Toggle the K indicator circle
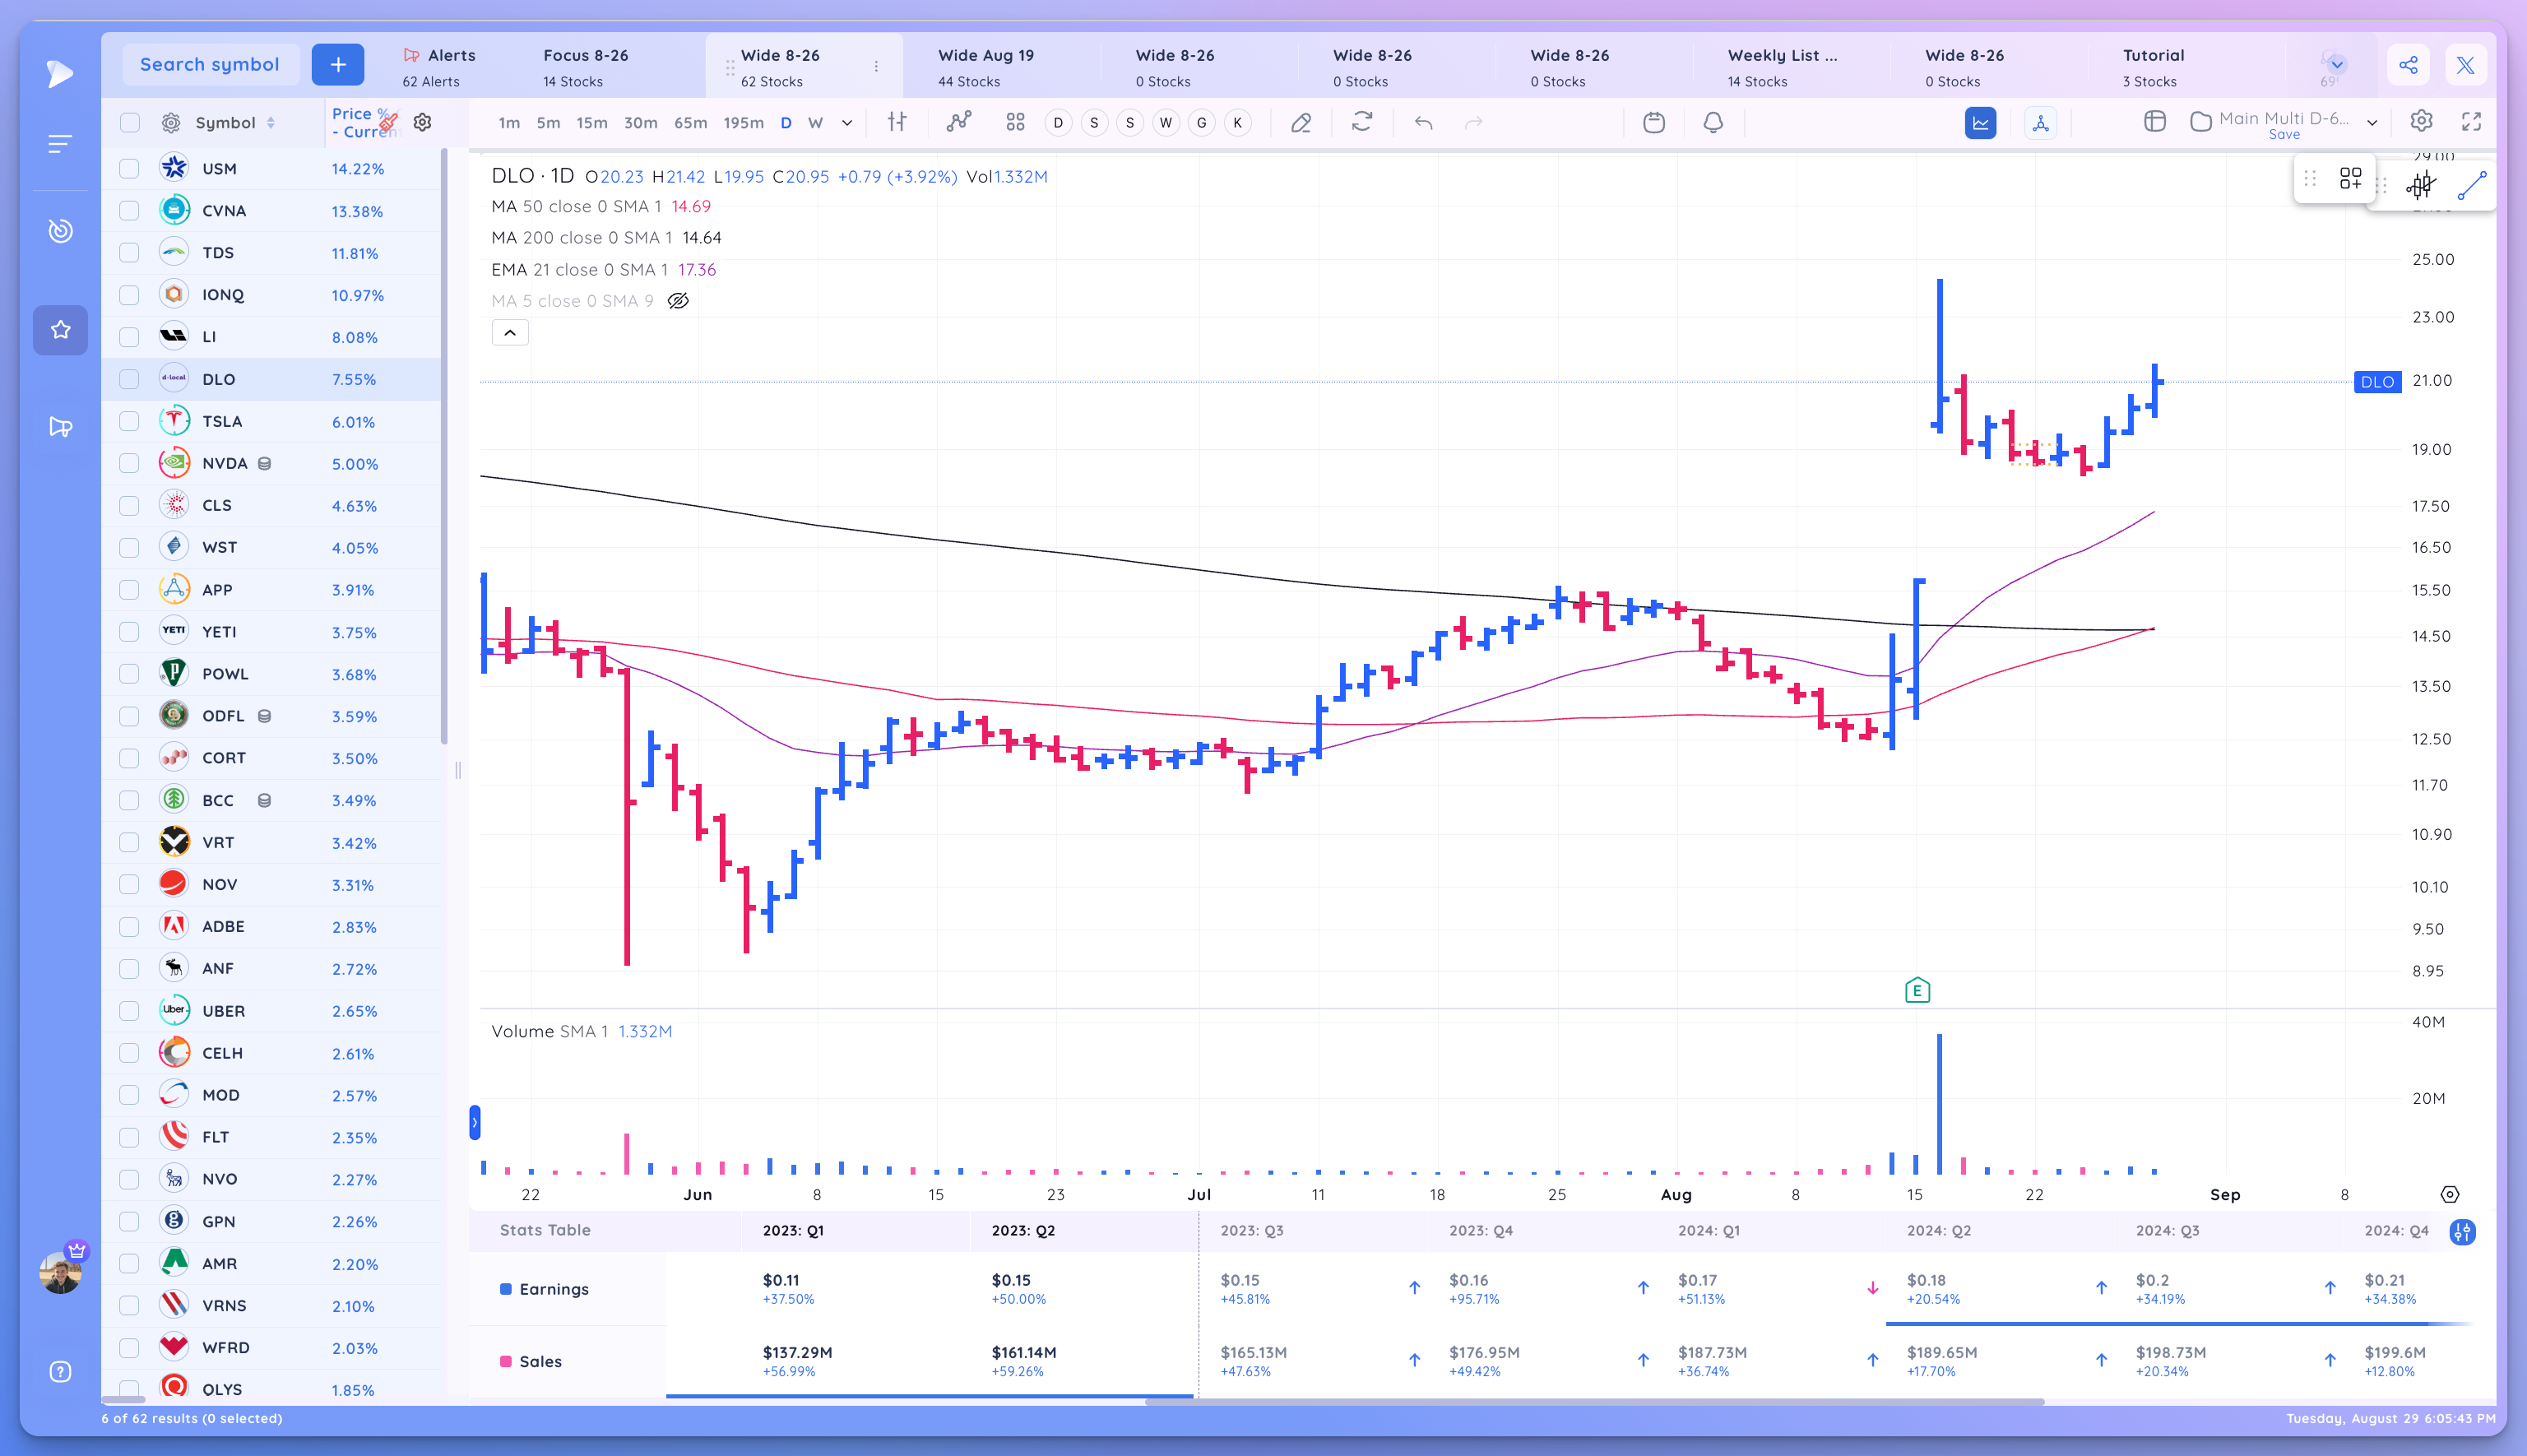The width and height of the screenshot is (2527, 1456). [x=1237, y=122]
